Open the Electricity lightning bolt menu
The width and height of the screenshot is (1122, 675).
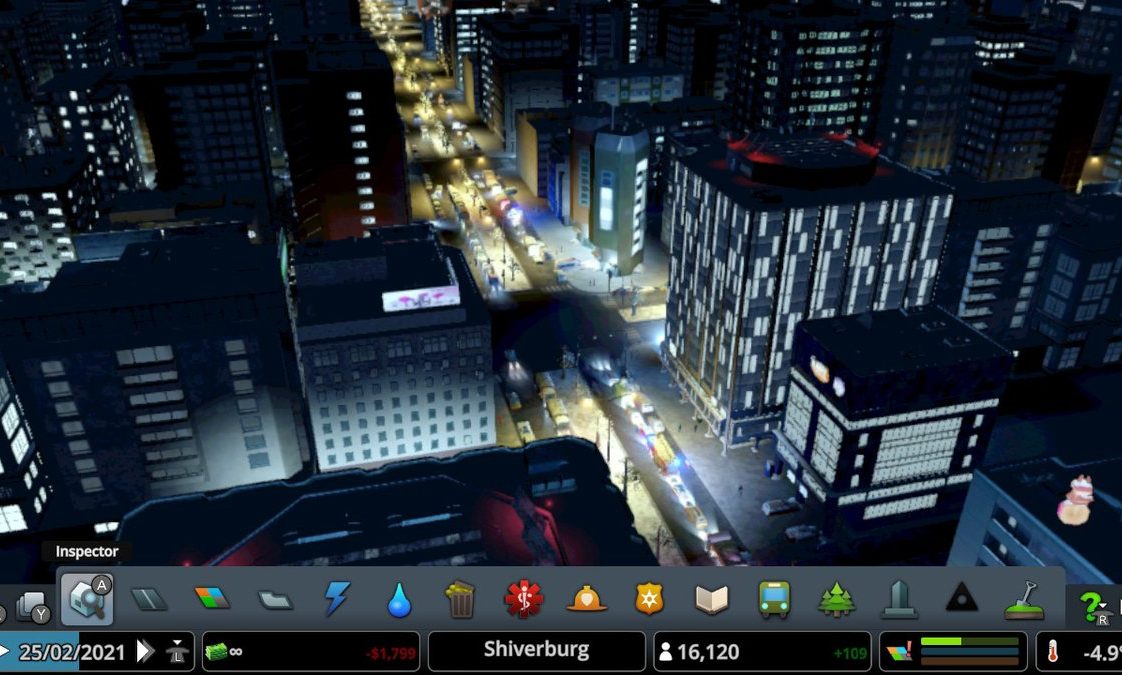pos(336,598)
